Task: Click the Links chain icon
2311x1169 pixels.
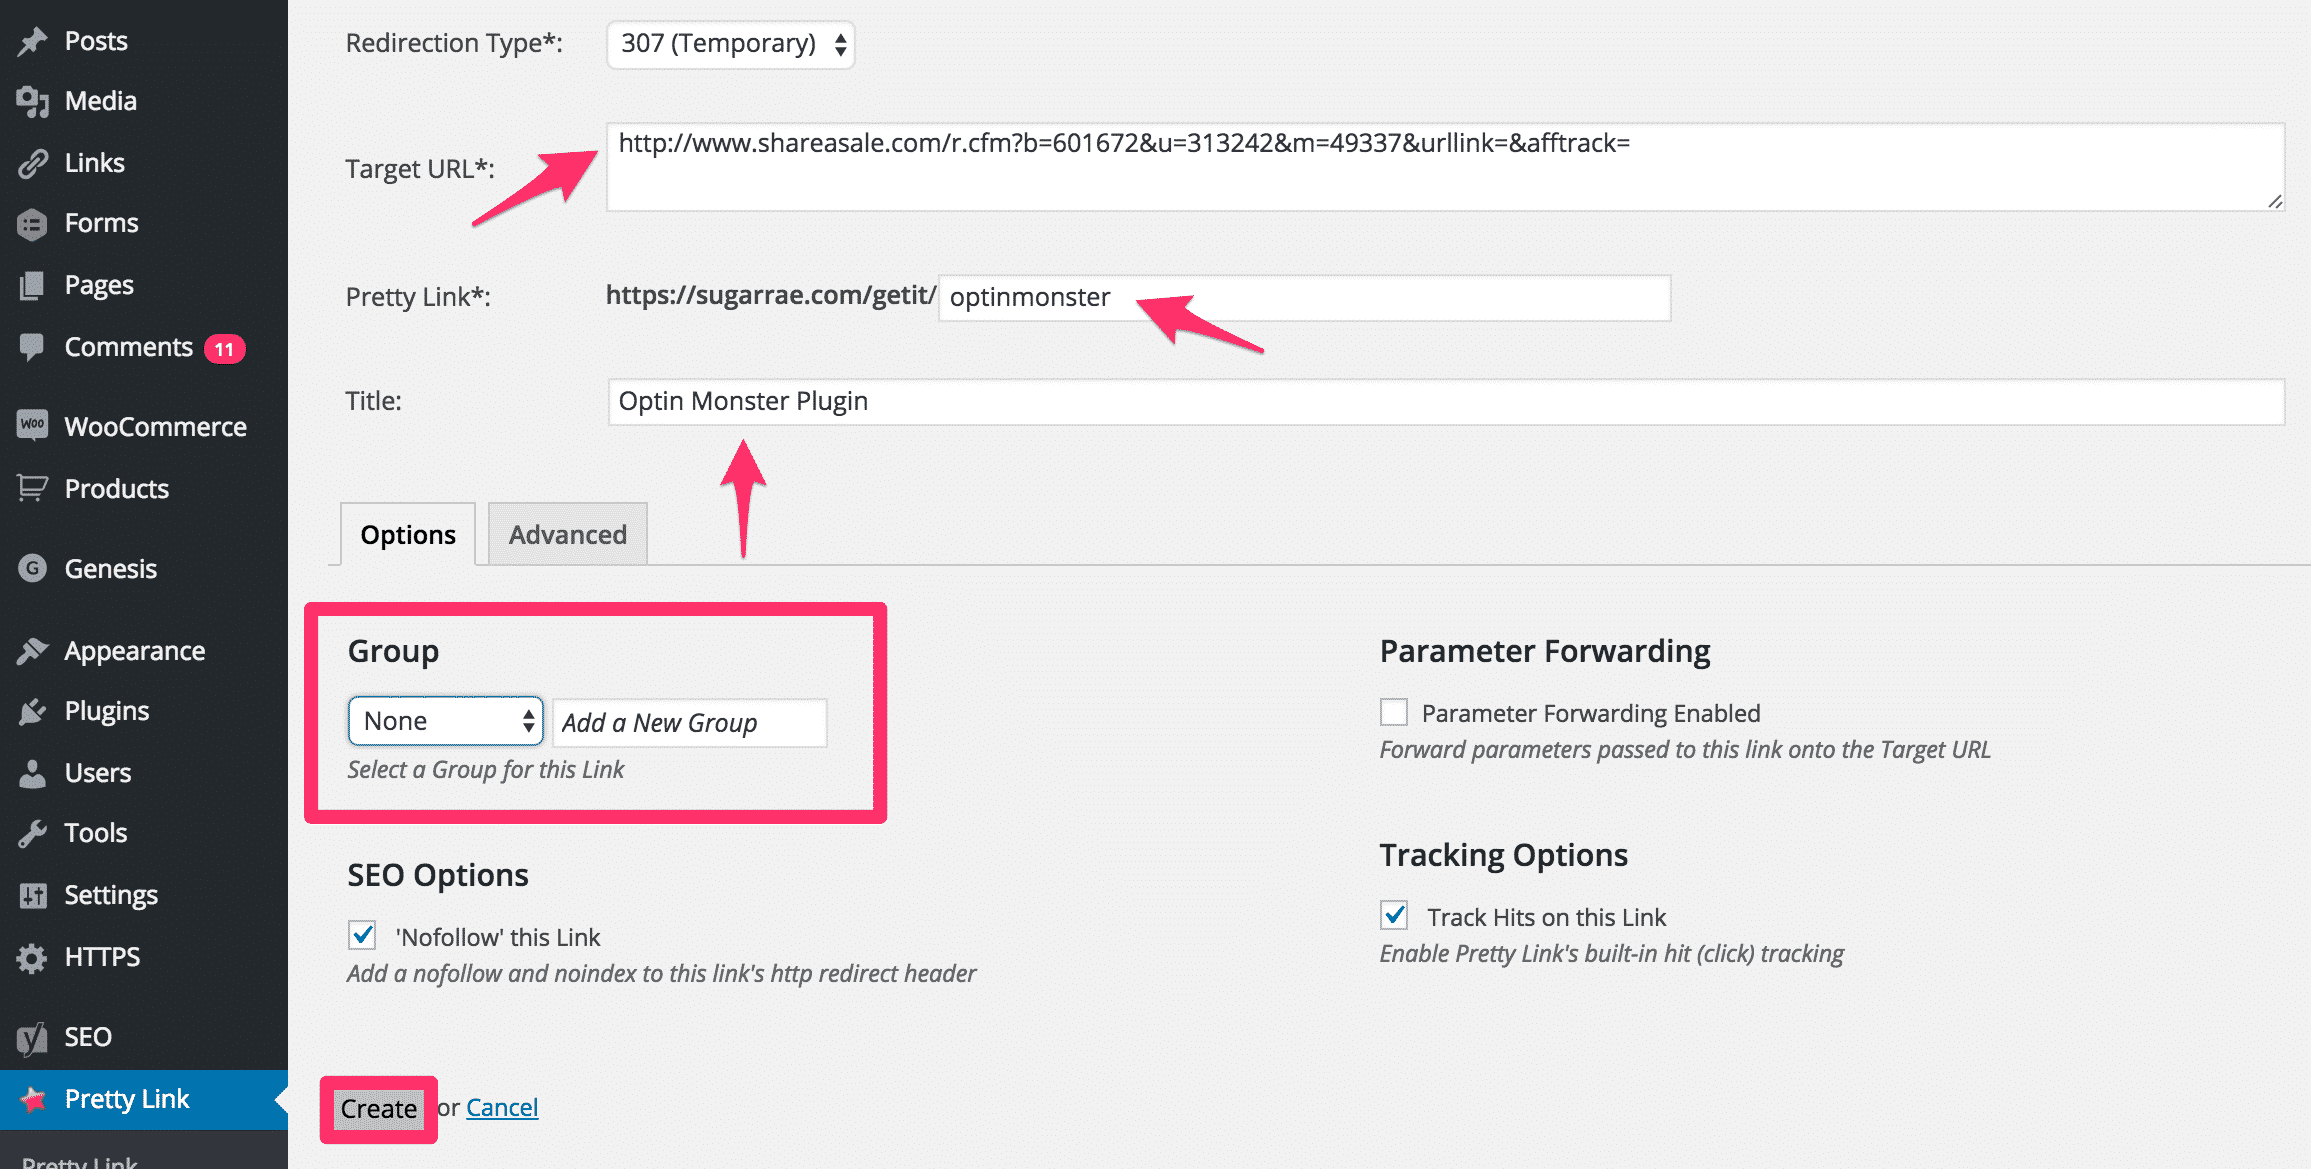Action: click(x=32, y=163)
